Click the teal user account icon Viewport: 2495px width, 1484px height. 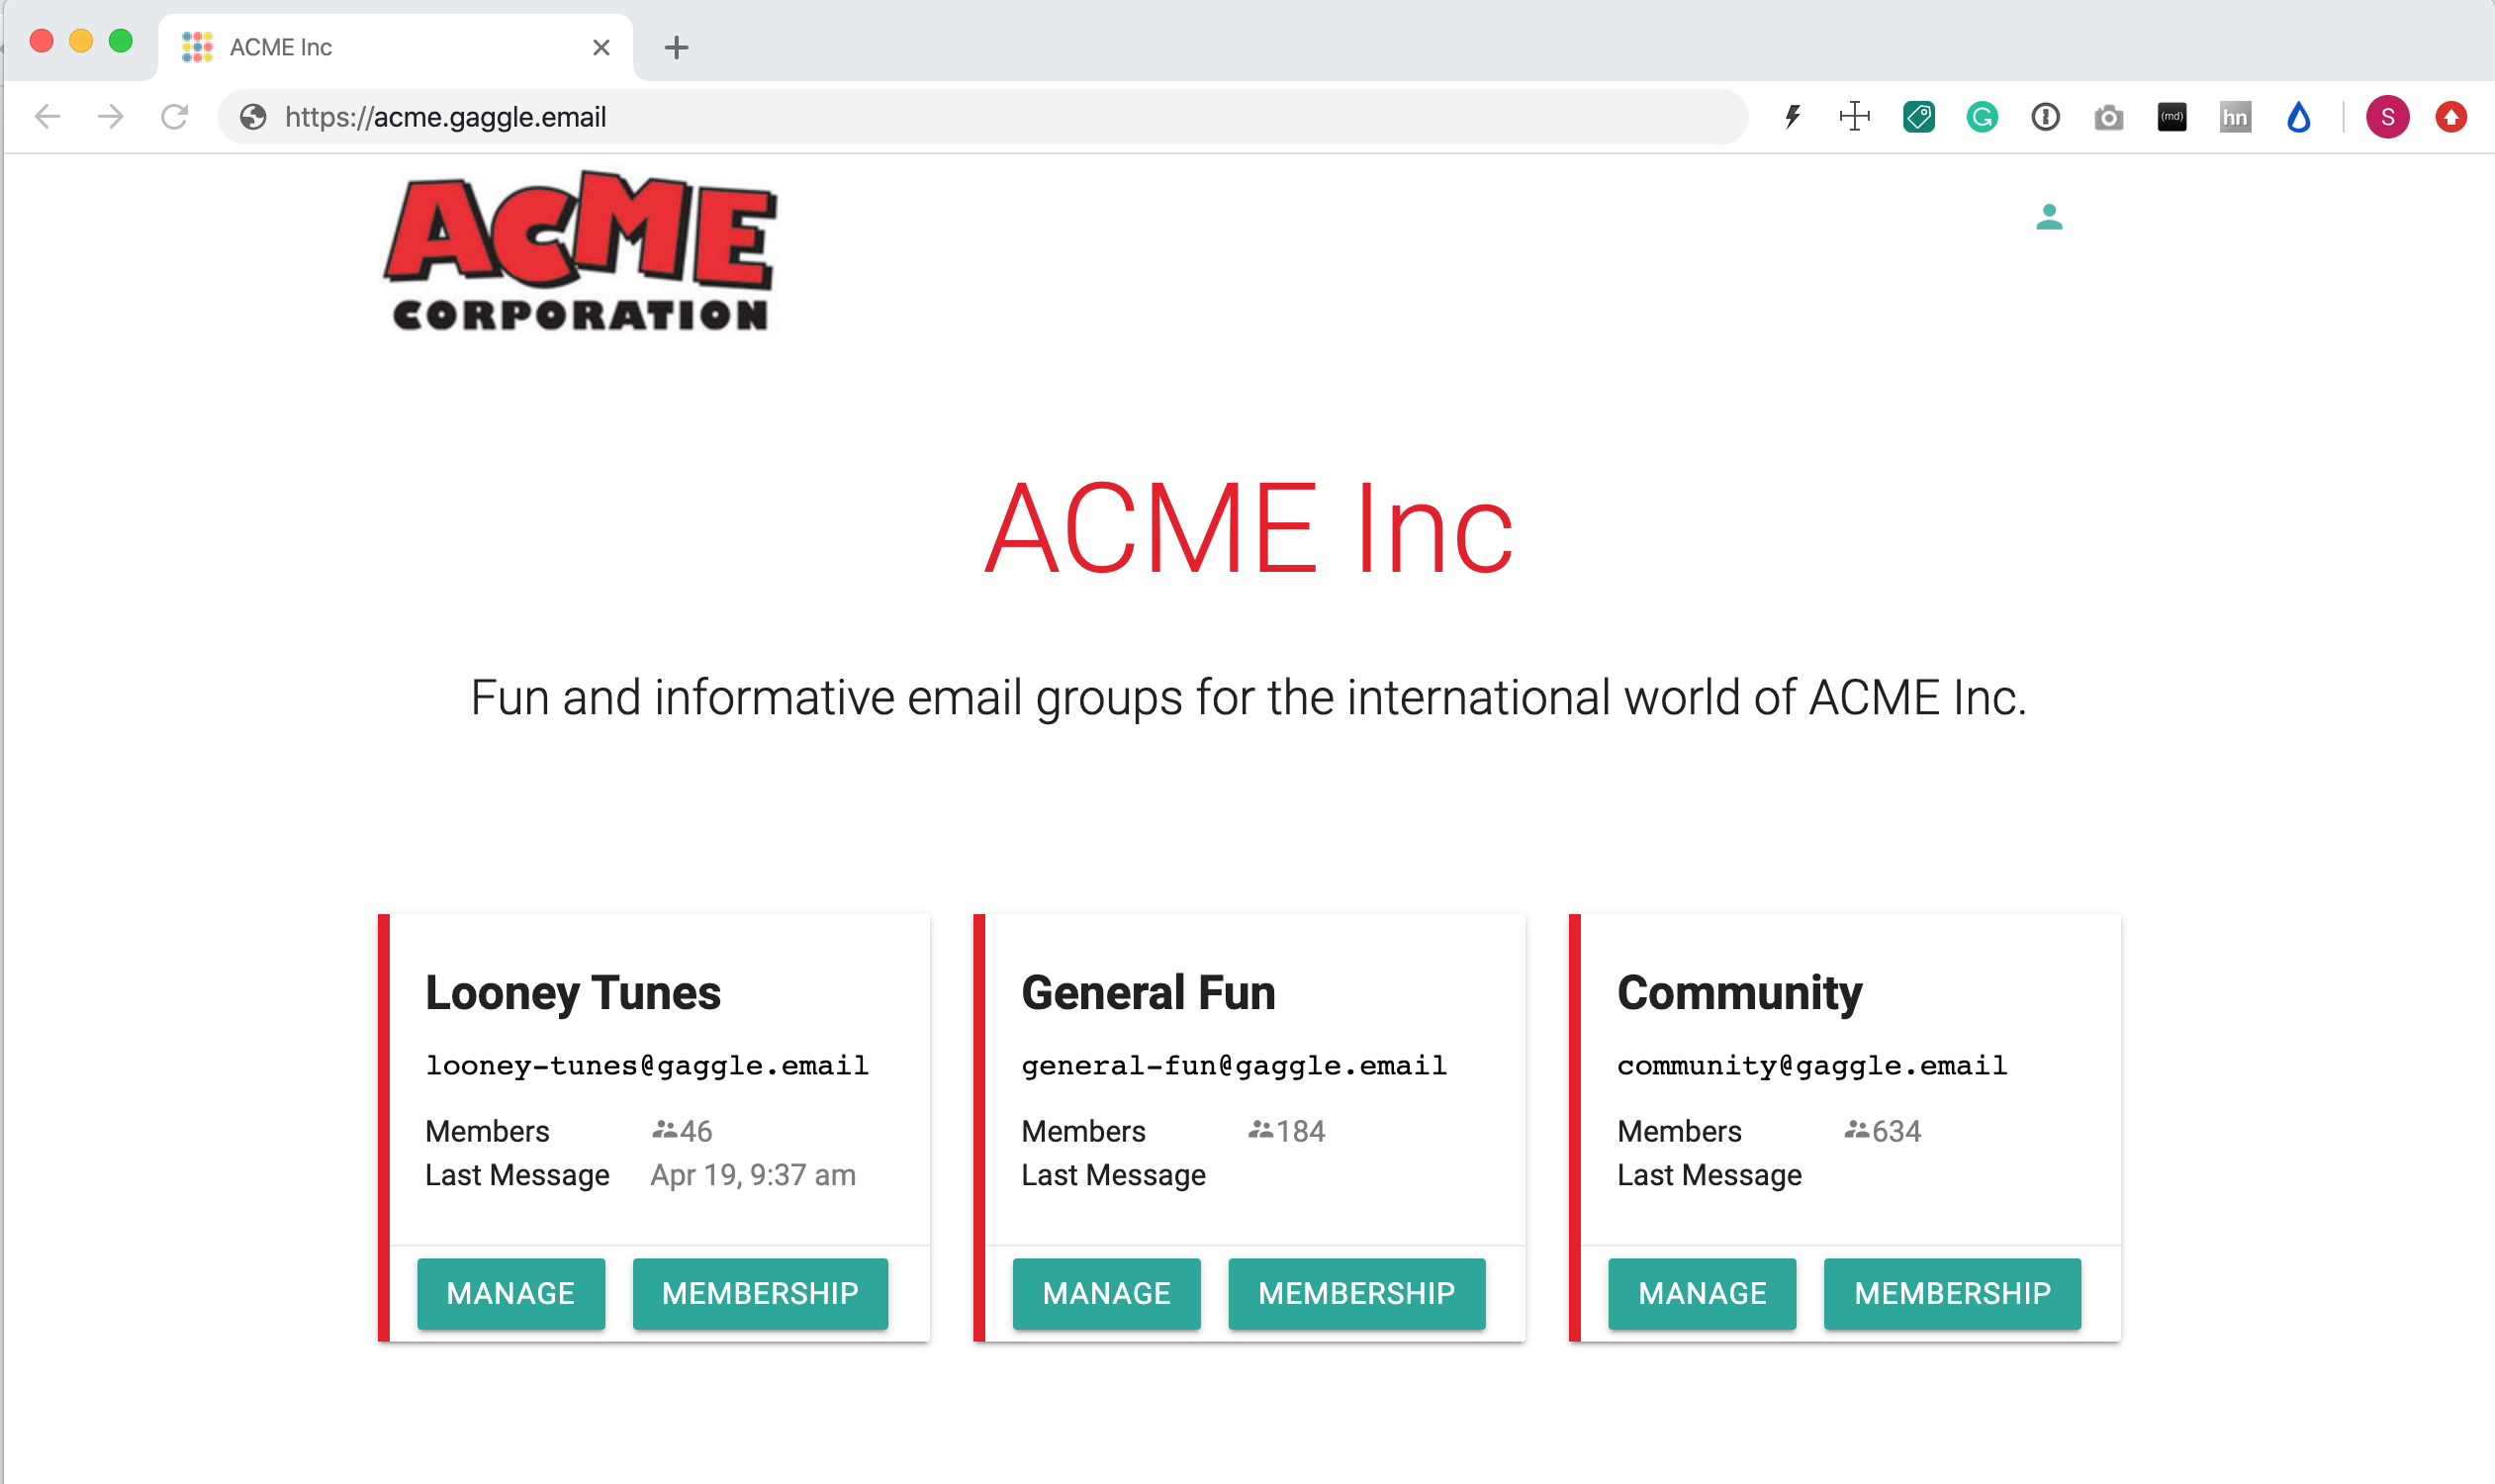click(x=2049, y=216)
